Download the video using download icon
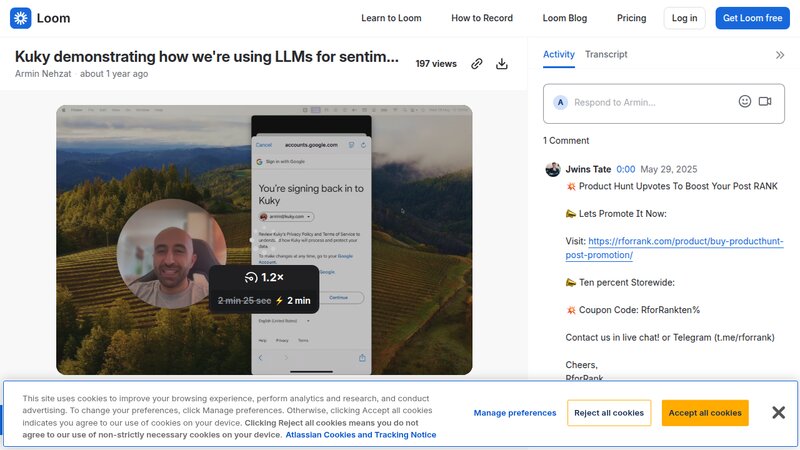 click(502, 64)
